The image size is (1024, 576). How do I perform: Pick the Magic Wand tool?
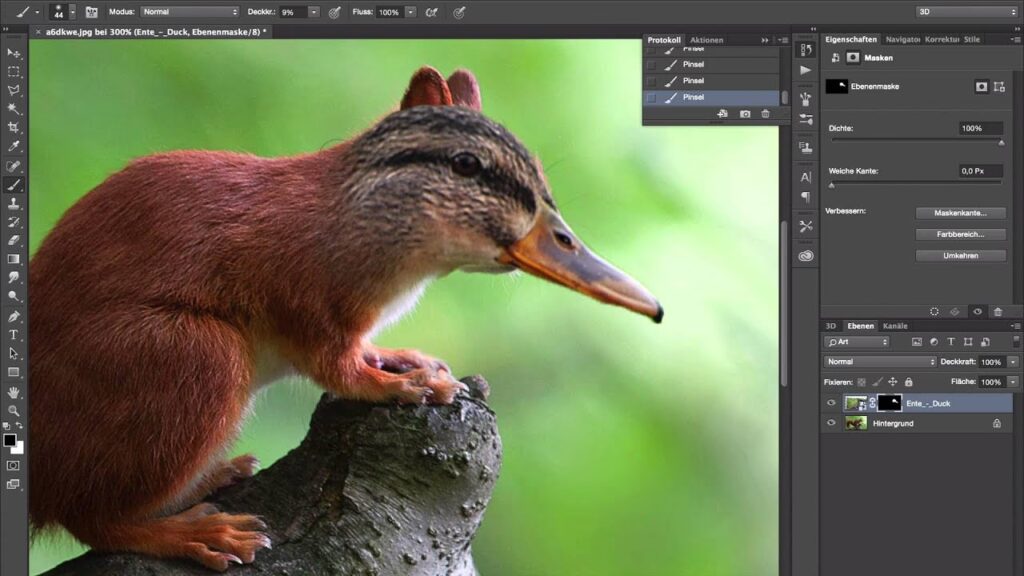(x=13, y=109)
